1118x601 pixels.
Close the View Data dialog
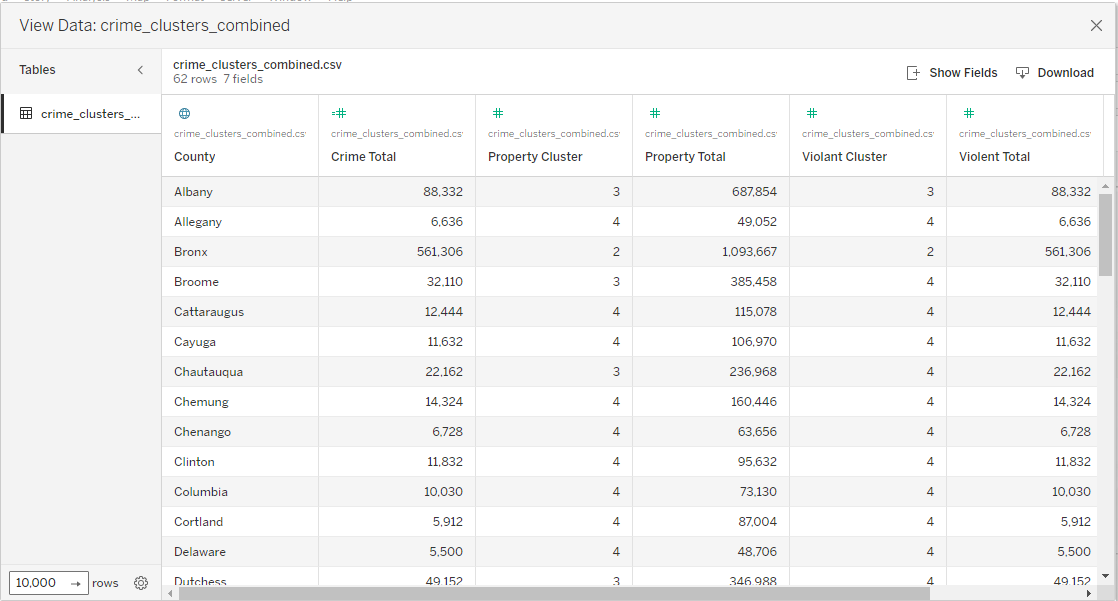1096,26
